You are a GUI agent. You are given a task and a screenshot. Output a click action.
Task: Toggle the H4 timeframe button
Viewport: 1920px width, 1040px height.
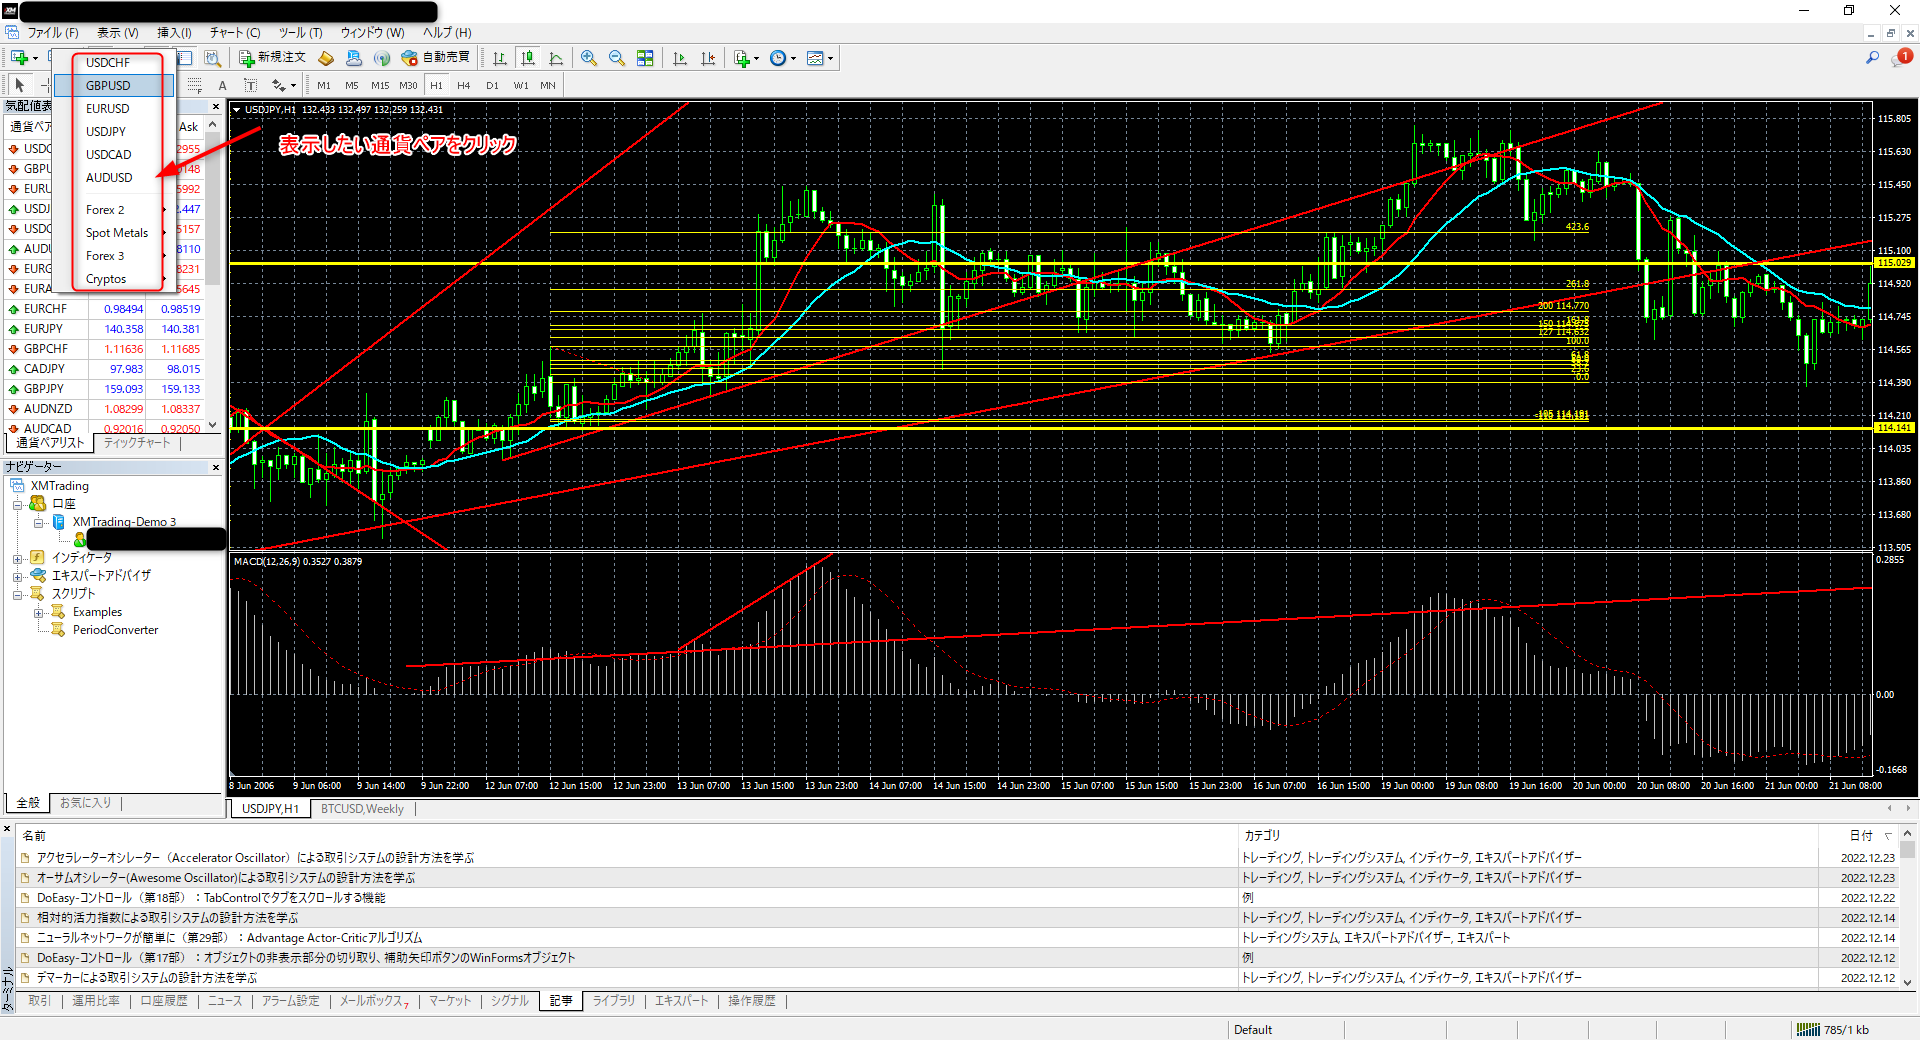coord(464,86)
